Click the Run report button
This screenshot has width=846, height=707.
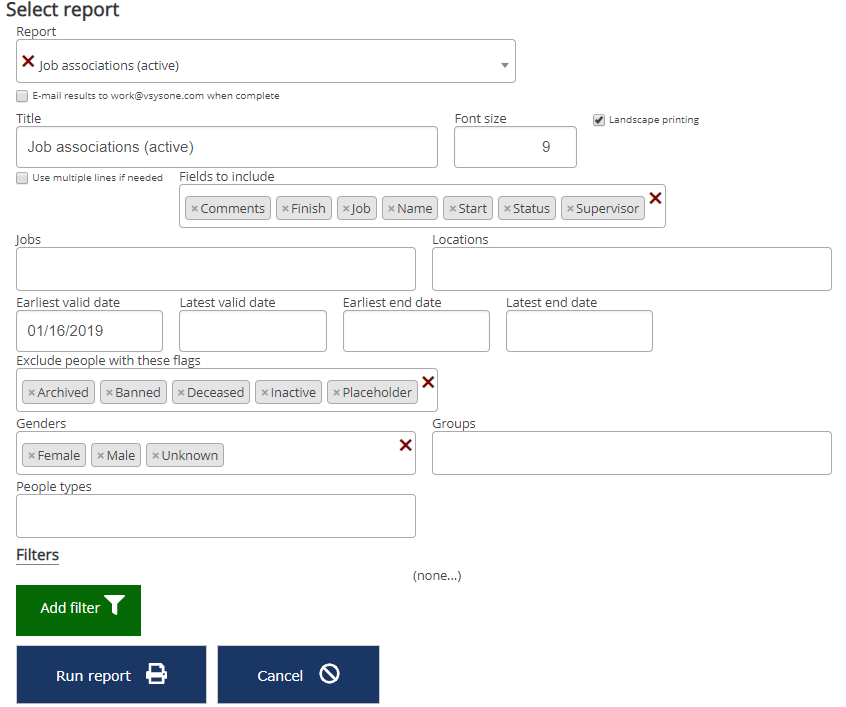click(x=111, y=675)
